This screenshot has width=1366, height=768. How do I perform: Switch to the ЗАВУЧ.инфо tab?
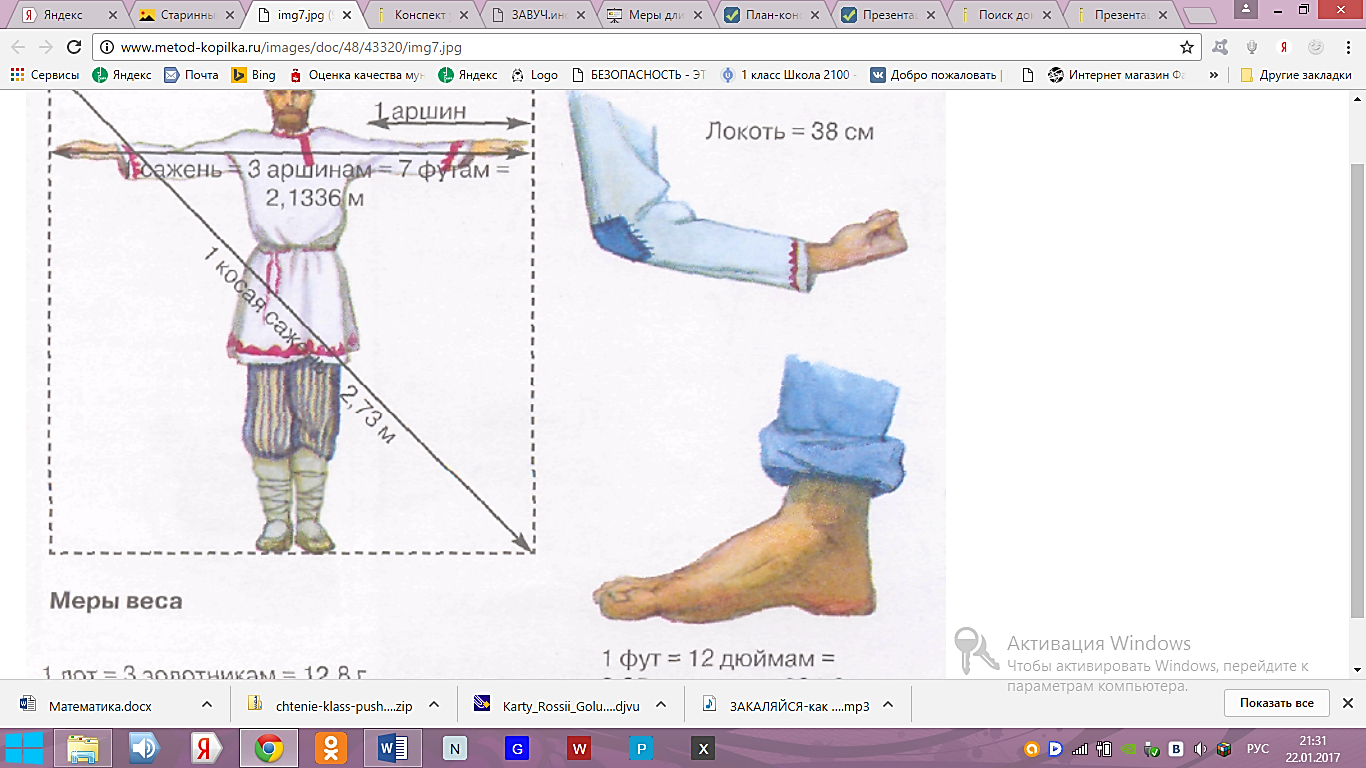(542, 15)
